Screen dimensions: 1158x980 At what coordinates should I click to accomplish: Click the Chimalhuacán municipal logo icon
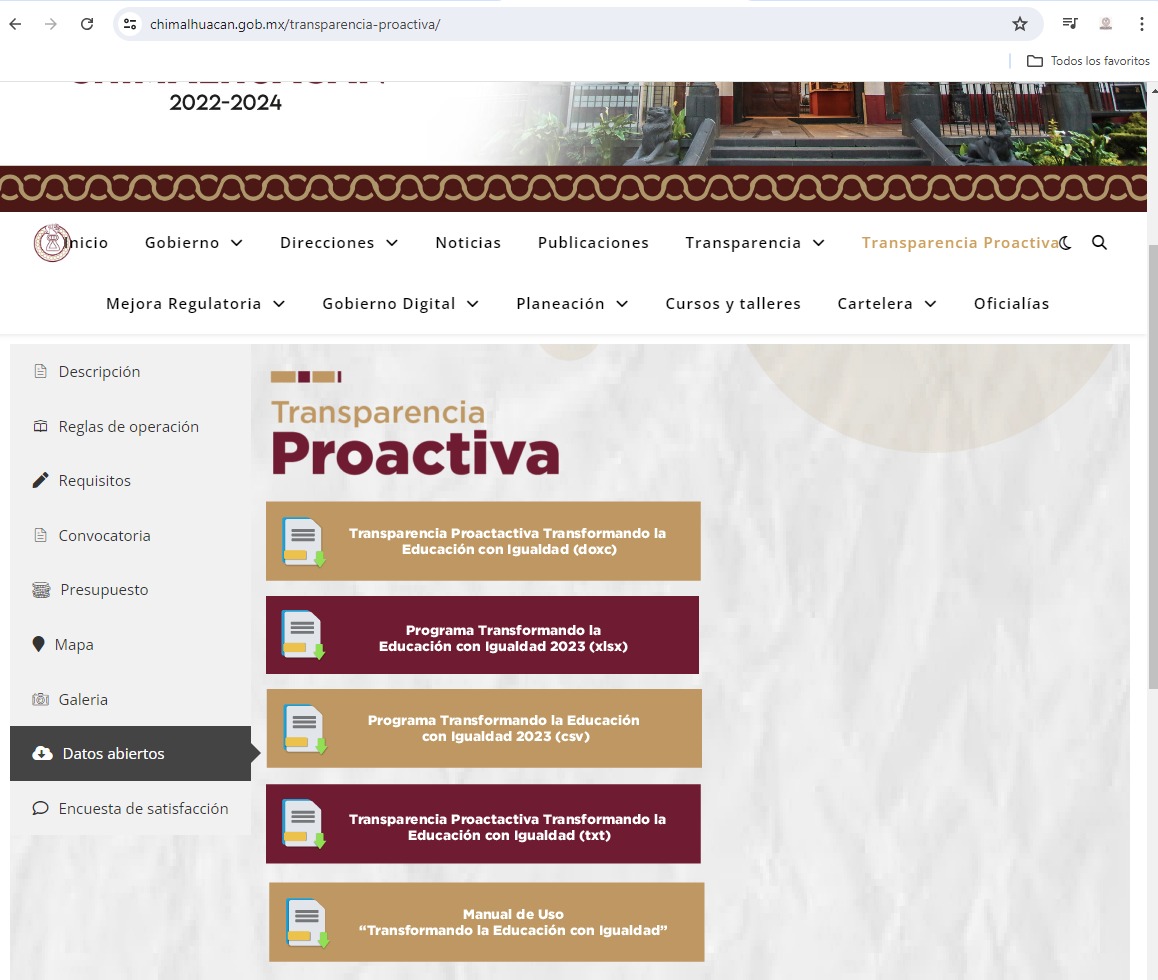click(x=51, y=243)
